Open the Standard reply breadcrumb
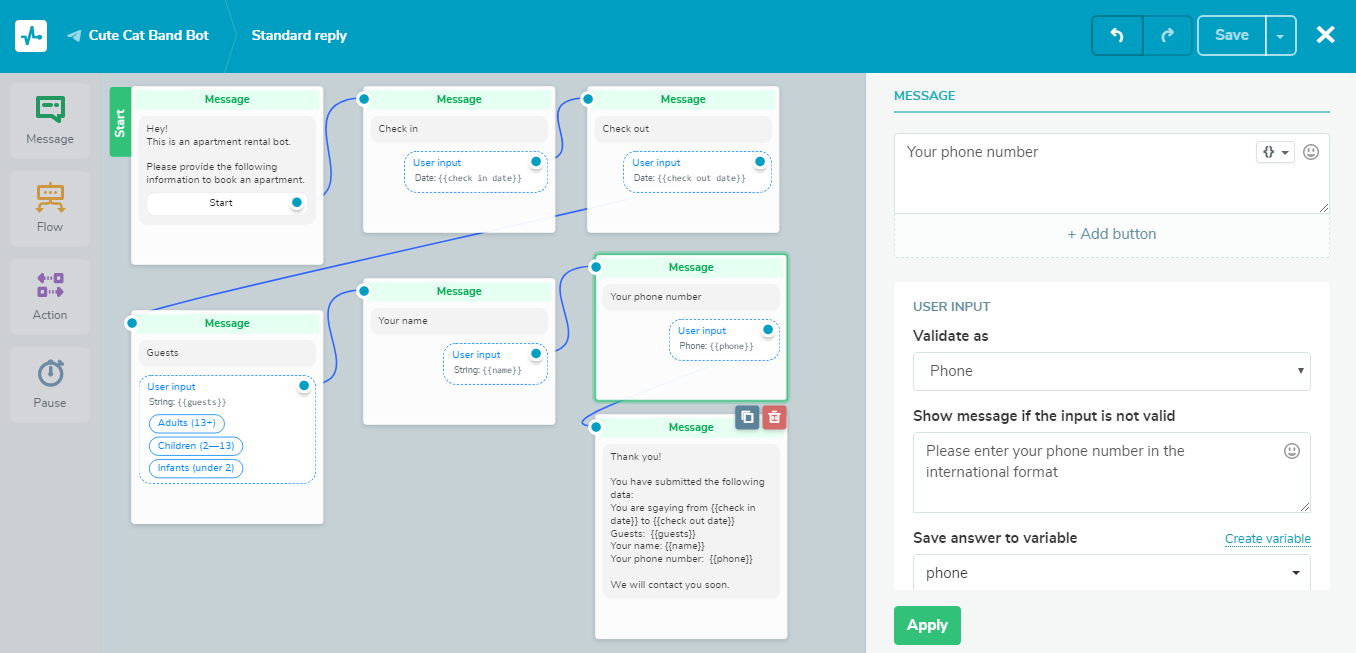The width and height of the screenshot is (1356, 653). coord(299,35)
